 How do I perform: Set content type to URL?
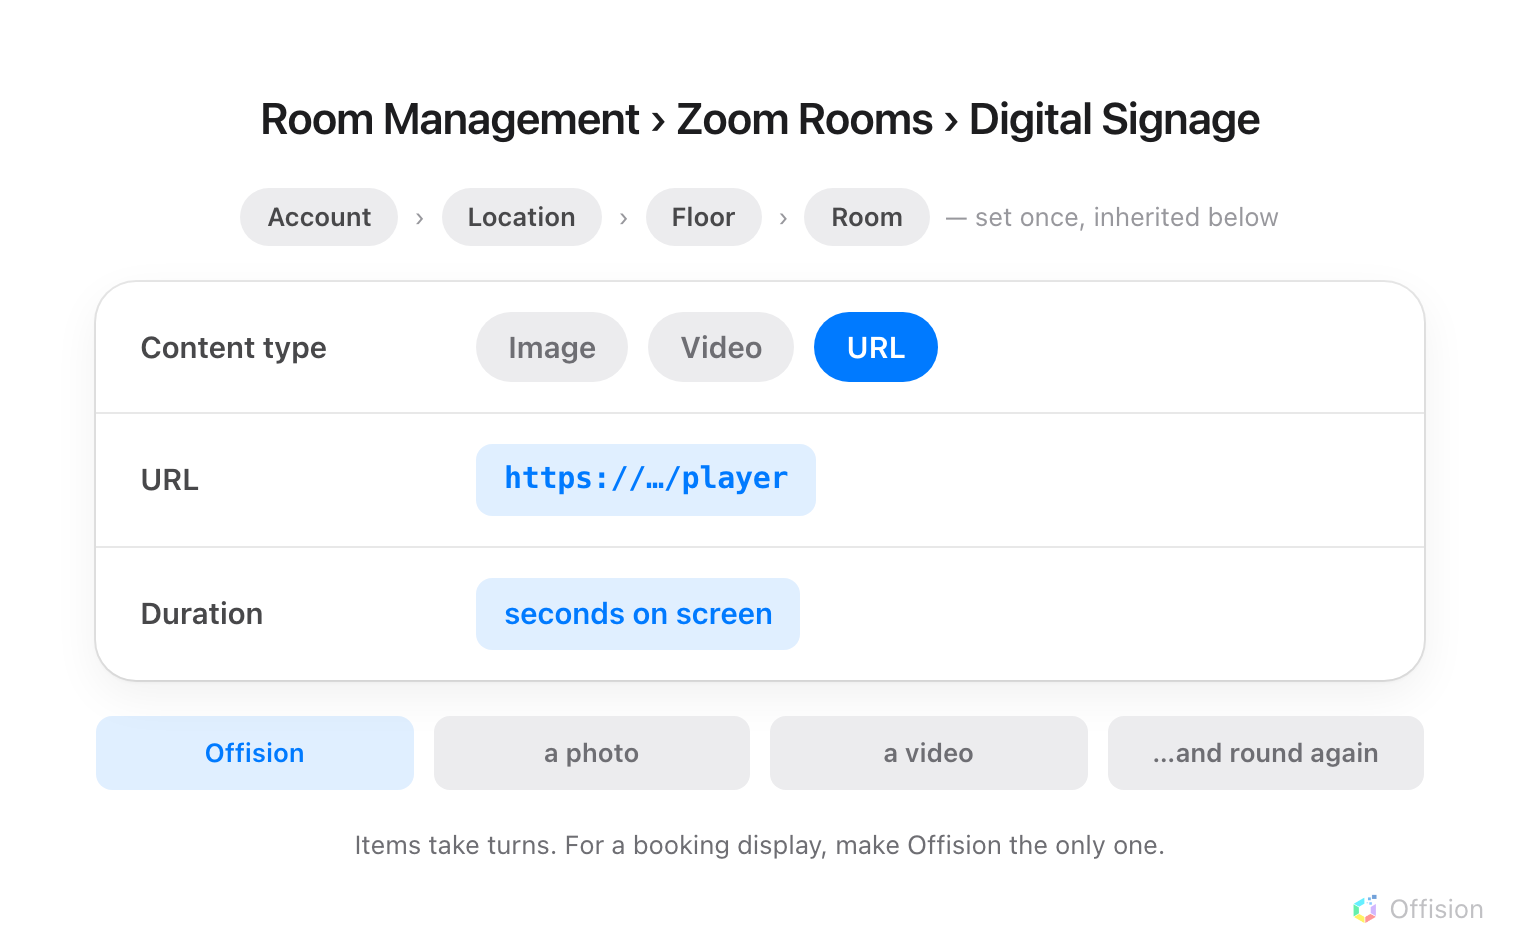876,347
